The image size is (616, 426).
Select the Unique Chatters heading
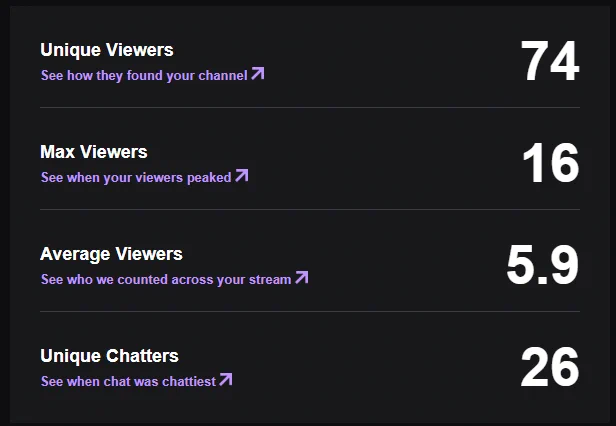109,356
